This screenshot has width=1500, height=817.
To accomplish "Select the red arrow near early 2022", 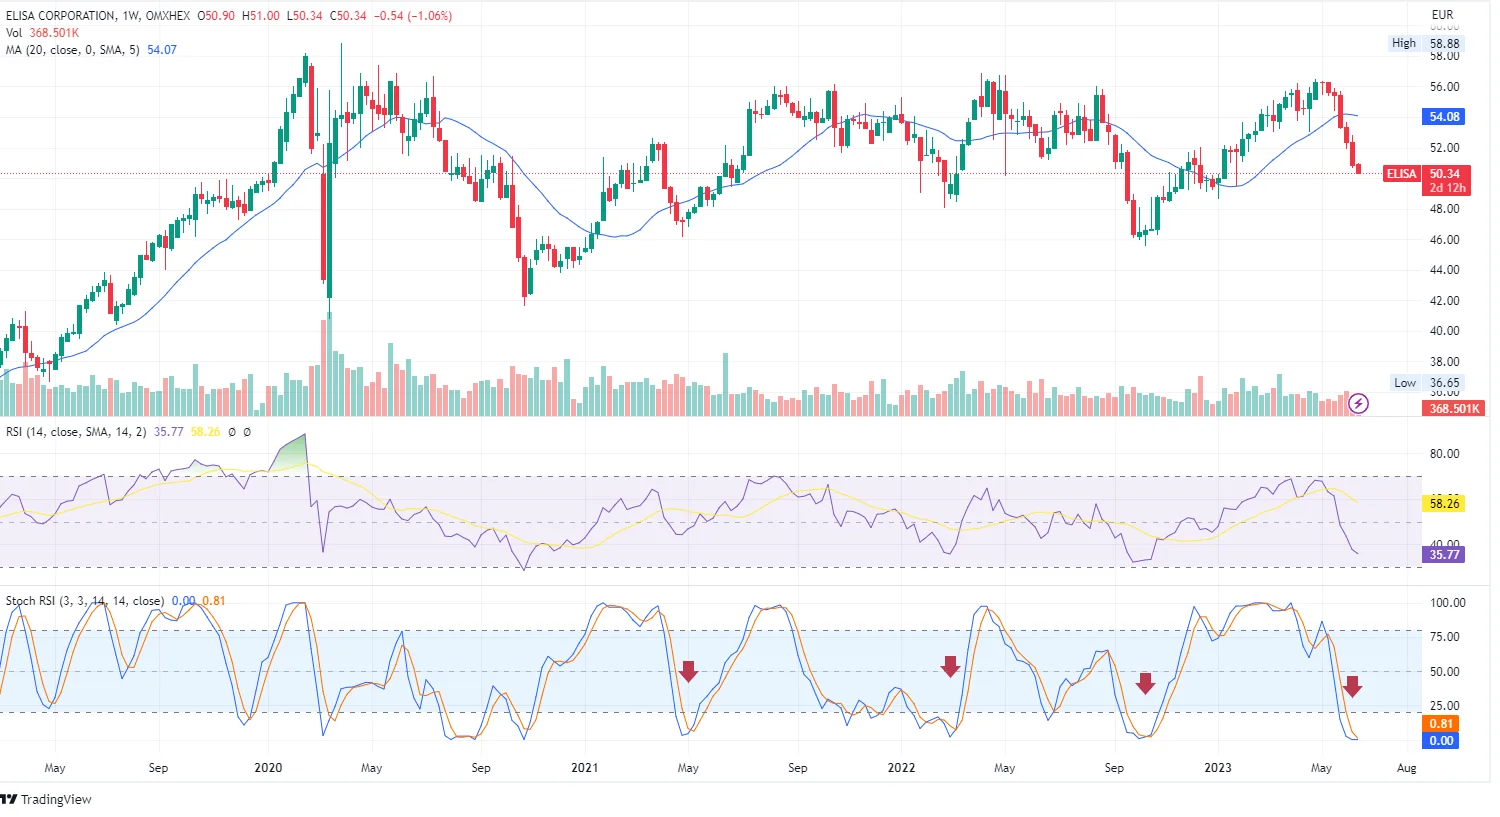I will point(950,666).
